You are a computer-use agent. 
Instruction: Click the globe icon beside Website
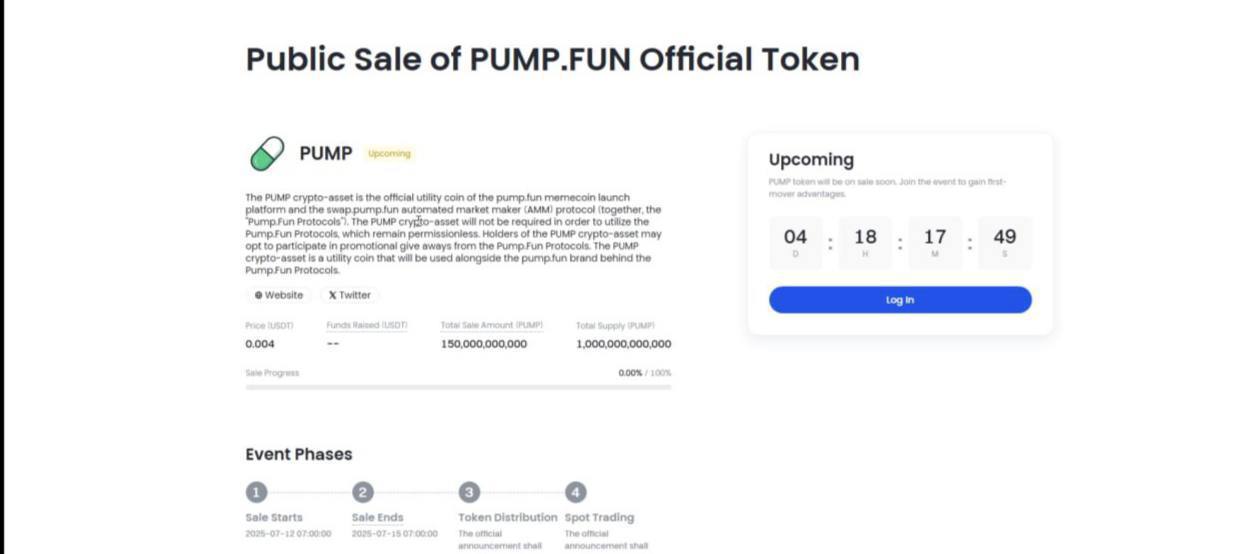point(258,295)
